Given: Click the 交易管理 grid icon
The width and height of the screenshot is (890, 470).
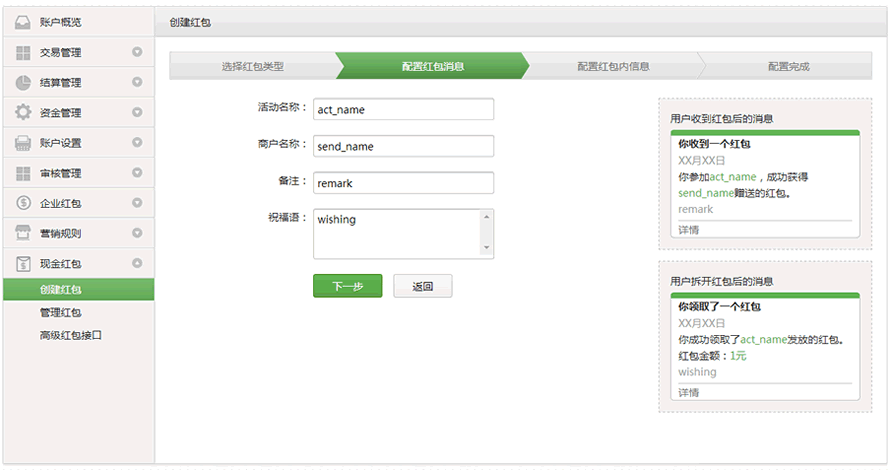Looking at the screenshot, I should (x=23, y=53).
